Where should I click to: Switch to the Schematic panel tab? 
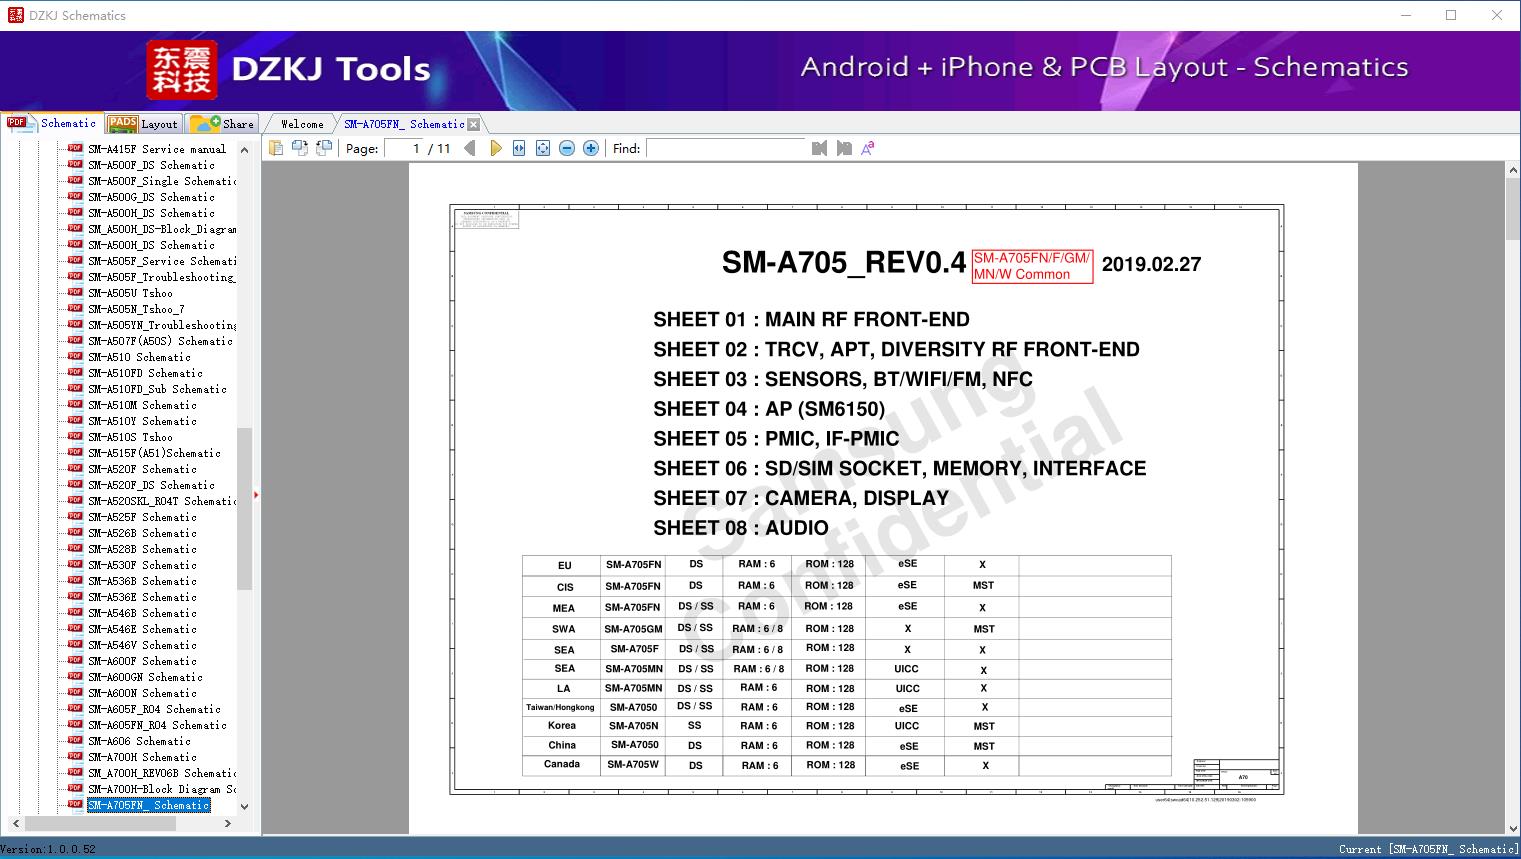pos(53,123)
